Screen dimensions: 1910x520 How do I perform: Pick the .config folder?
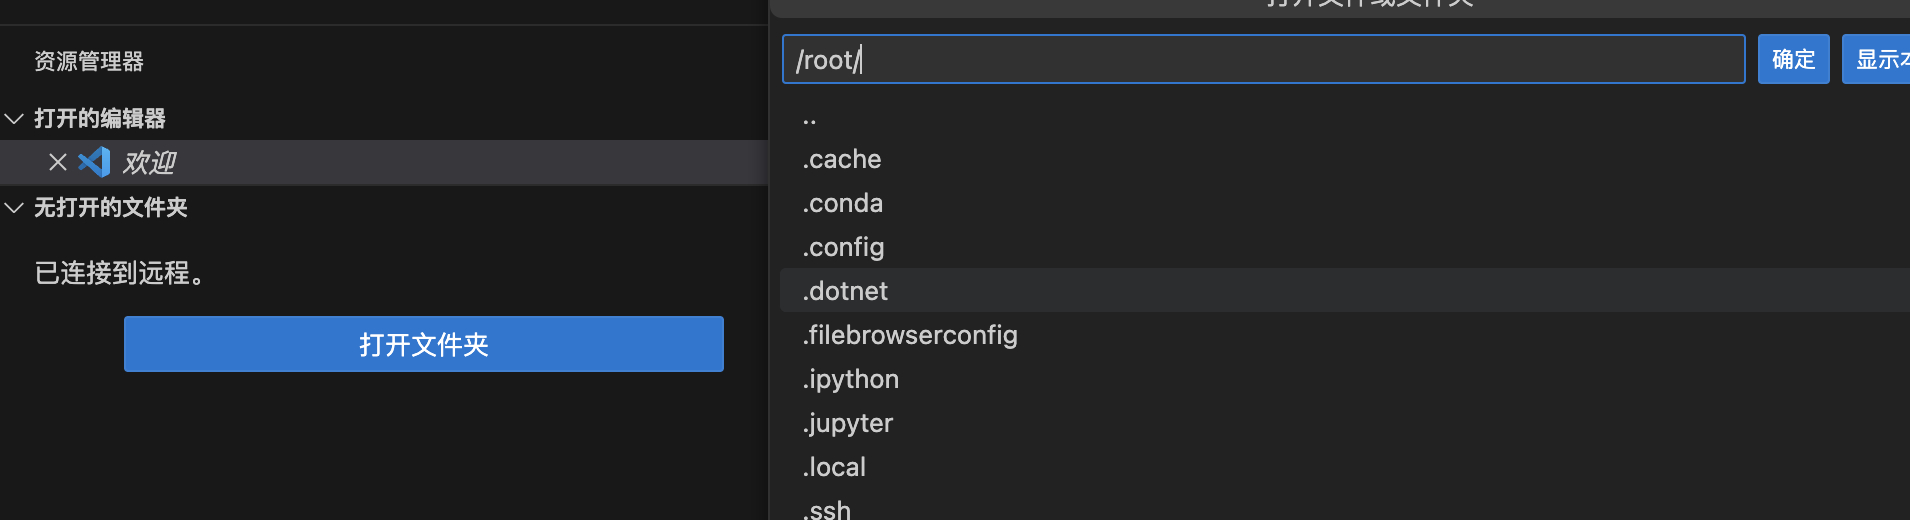[844, 247]
